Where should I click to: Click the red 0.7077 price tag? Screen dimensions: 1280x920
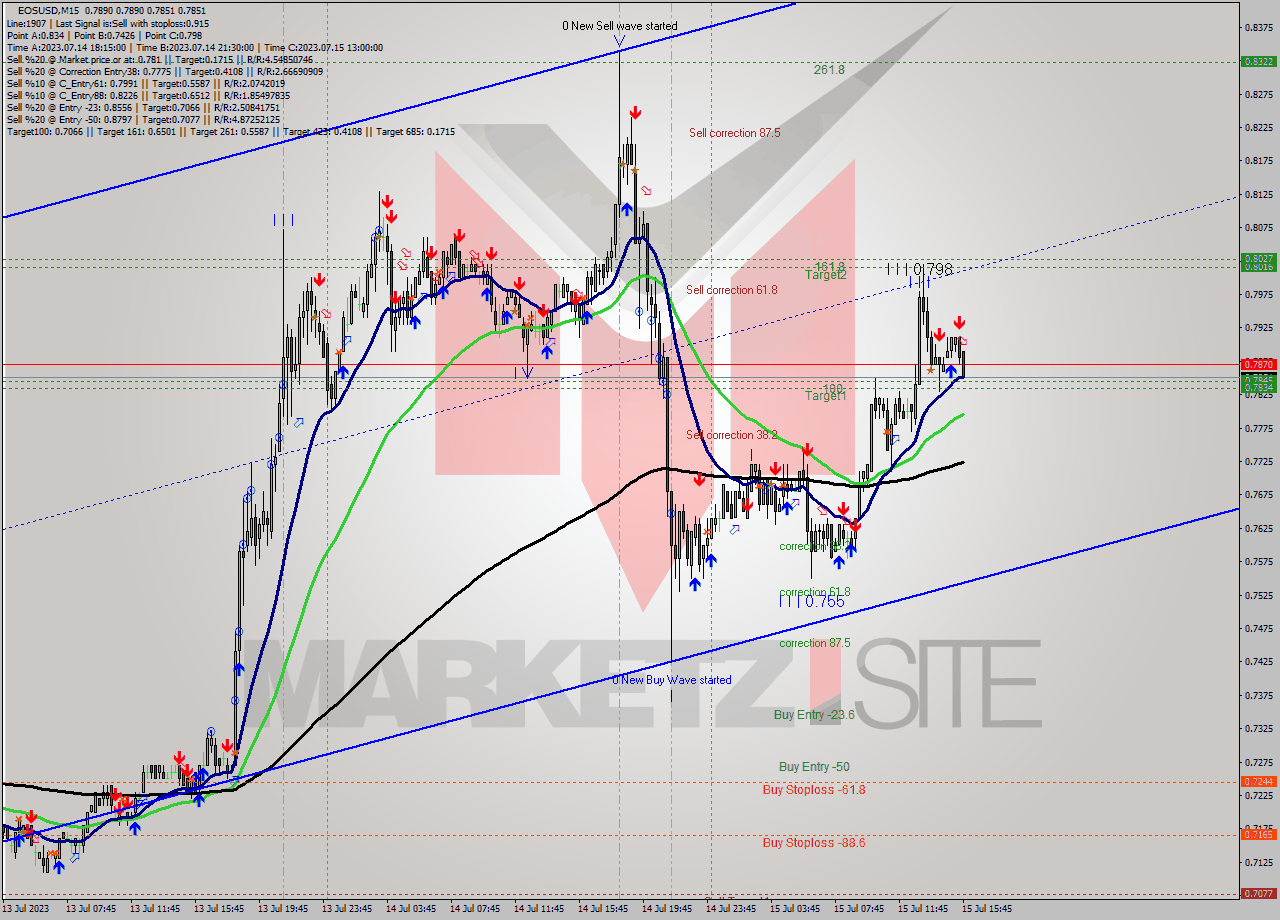point(1257,893)
